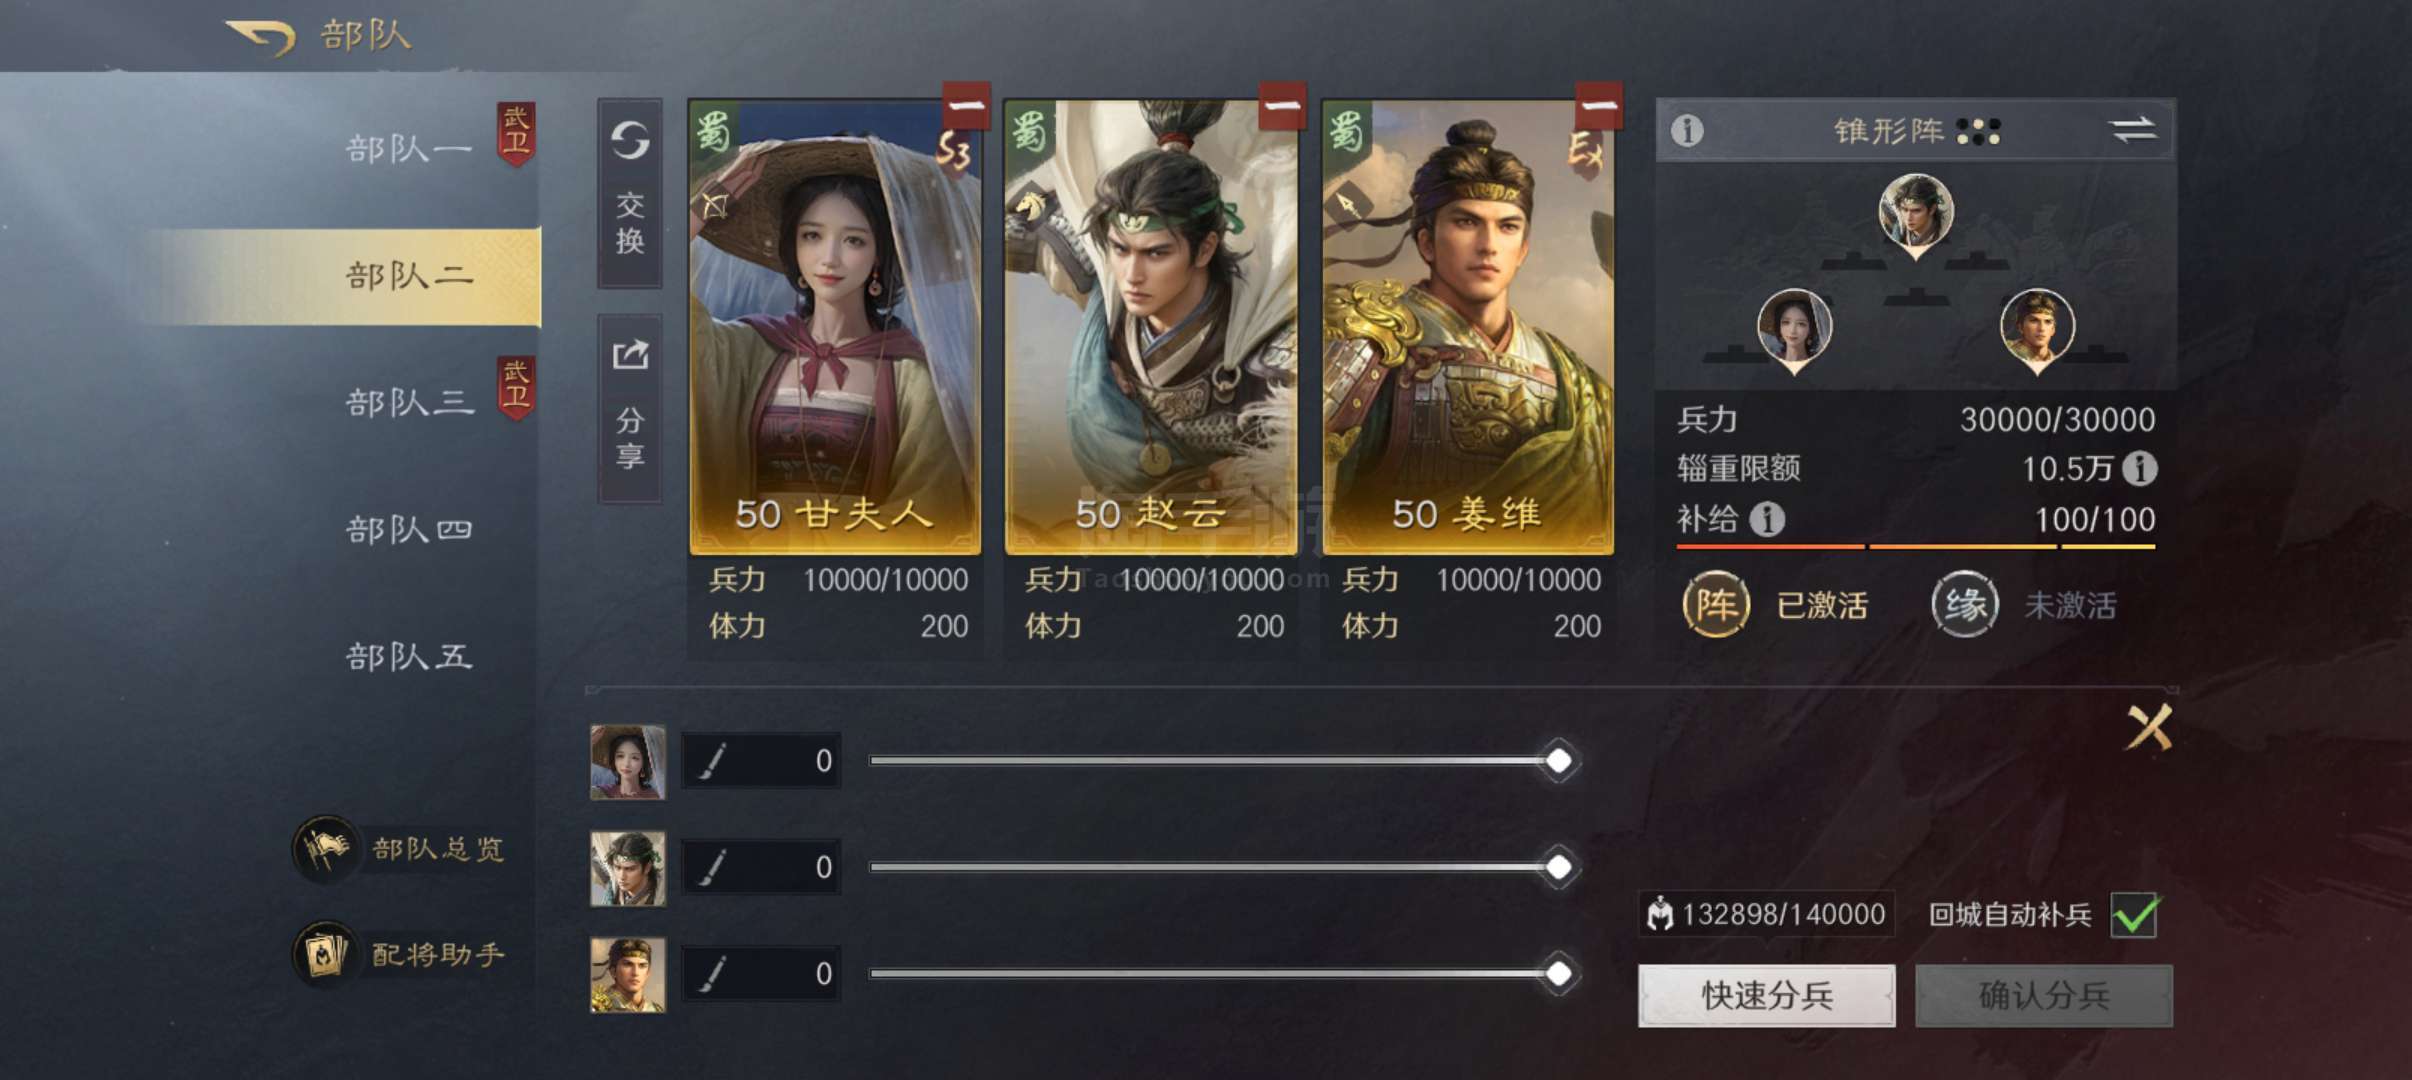Open formation info icon beside 锥形阵
The width and height of the screenshot is (2412, 1080).
click(x=1687, y=130)
